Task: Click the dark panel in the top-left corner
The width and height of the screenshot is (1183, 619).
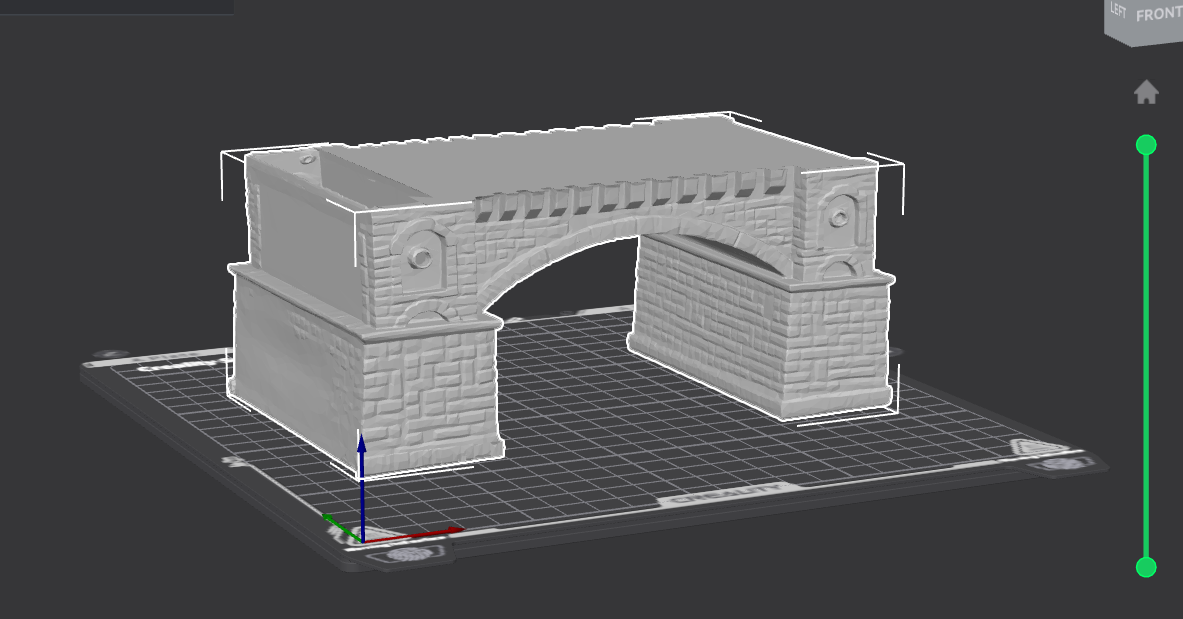Action: (x=116, y=6)
